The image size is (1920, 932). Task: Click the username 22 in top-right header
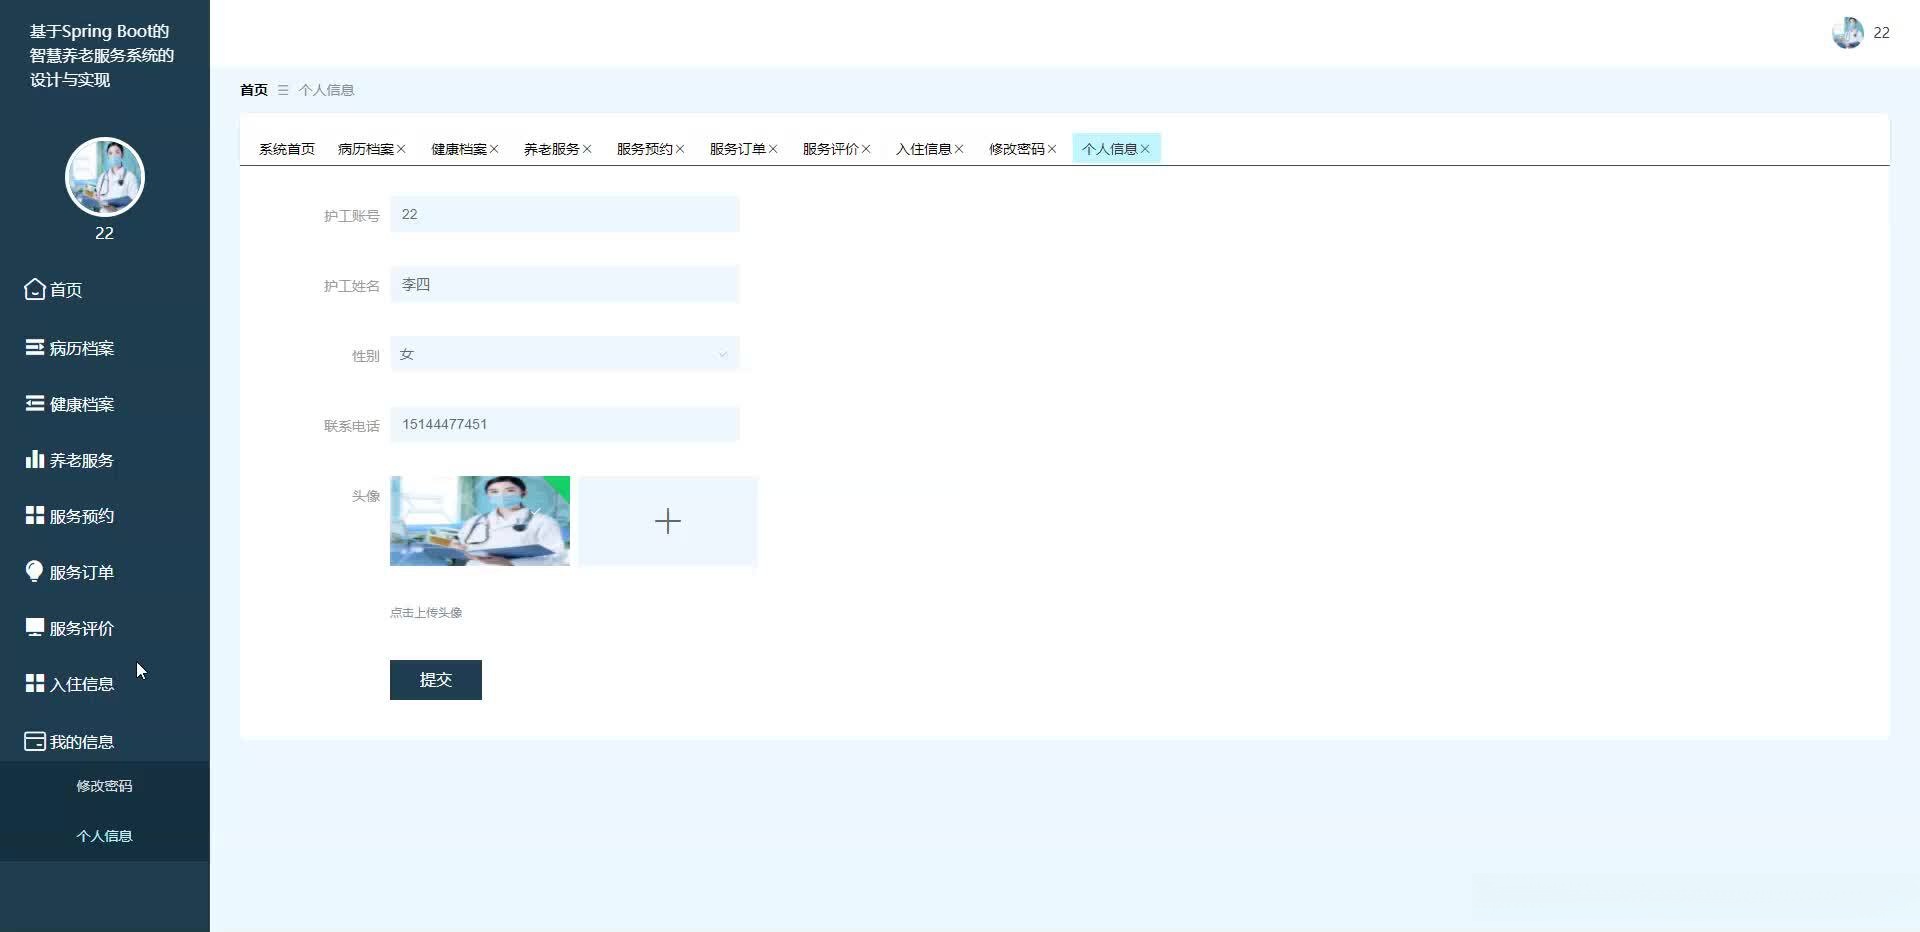[1881, 32]
